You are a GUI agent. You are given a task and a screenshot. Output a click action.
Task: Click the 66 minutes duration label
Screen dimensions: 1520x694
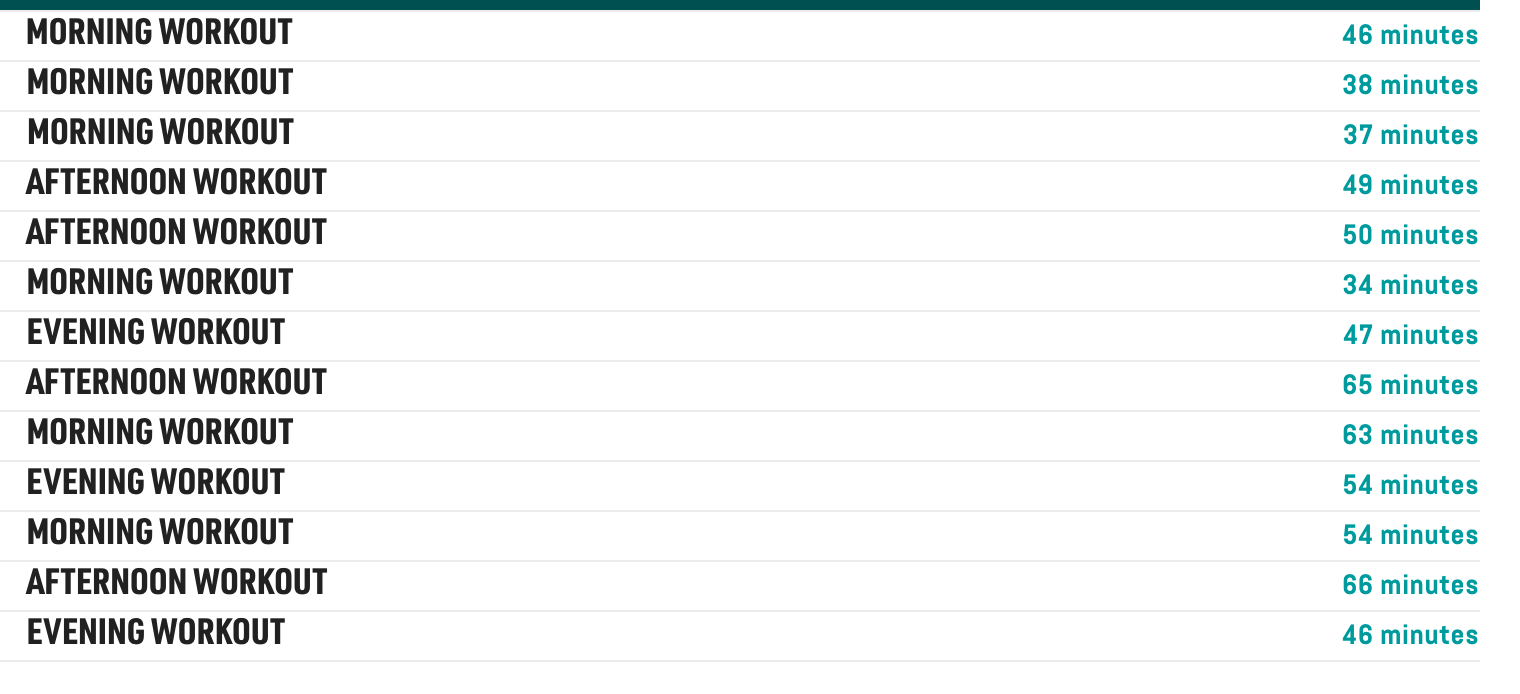click(x=1410, y=586)
